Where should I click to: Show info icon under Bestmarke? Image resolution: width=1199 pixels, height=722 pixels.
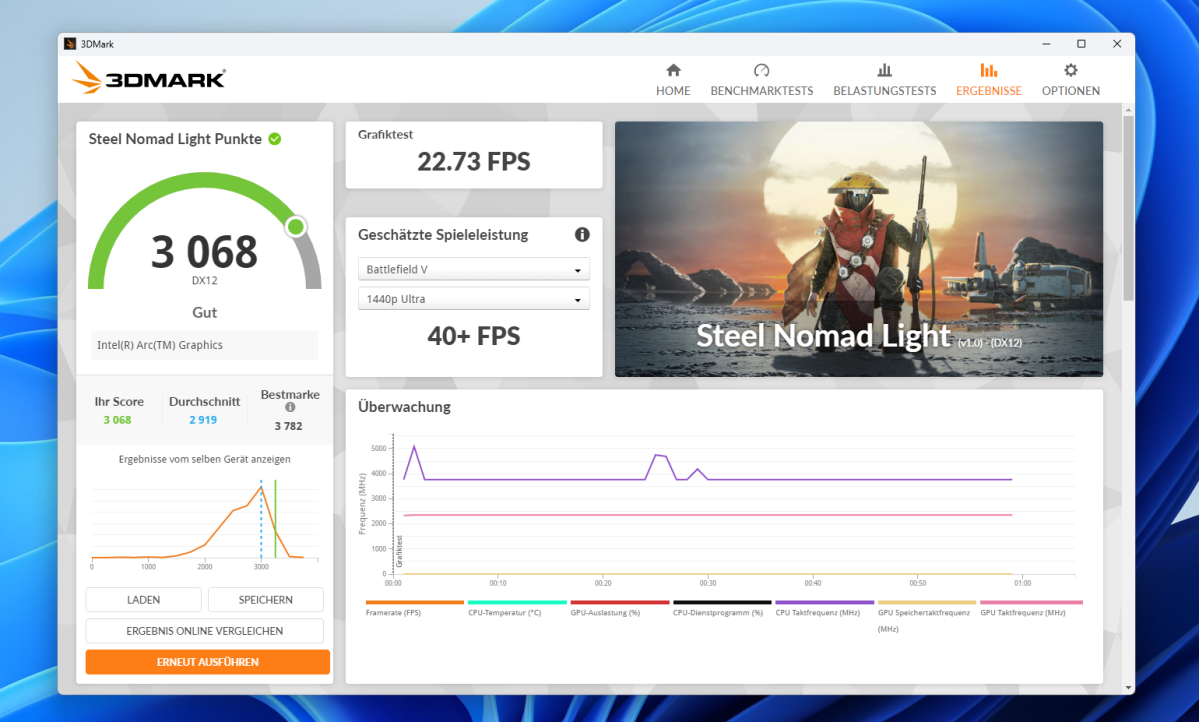tap(290, 408)
